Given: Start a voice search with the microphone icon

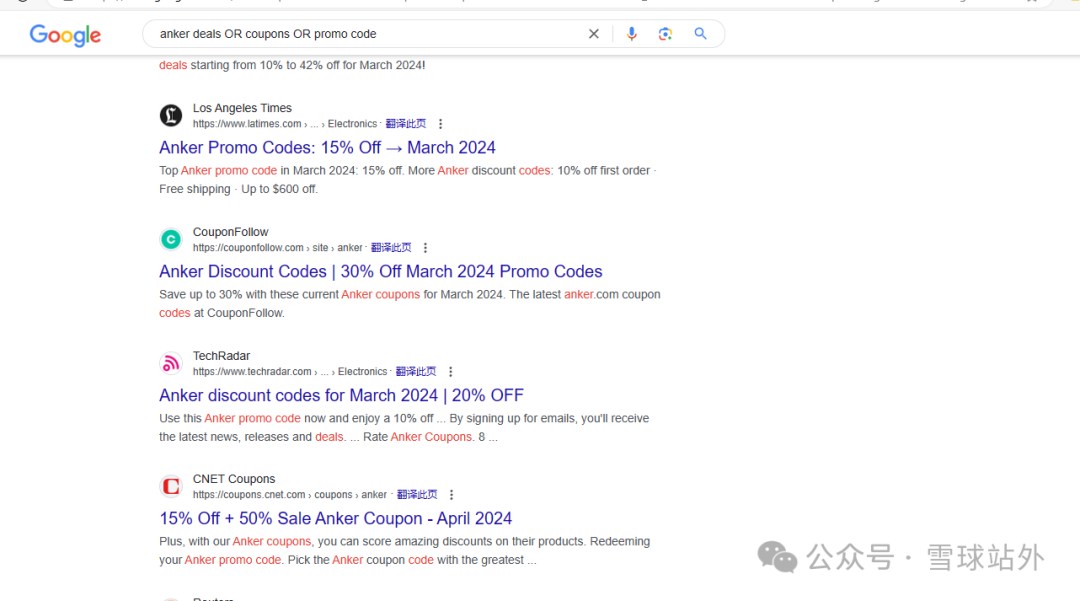Looking at the screenshot, I should pyautogui.click(x=632, y=33).
